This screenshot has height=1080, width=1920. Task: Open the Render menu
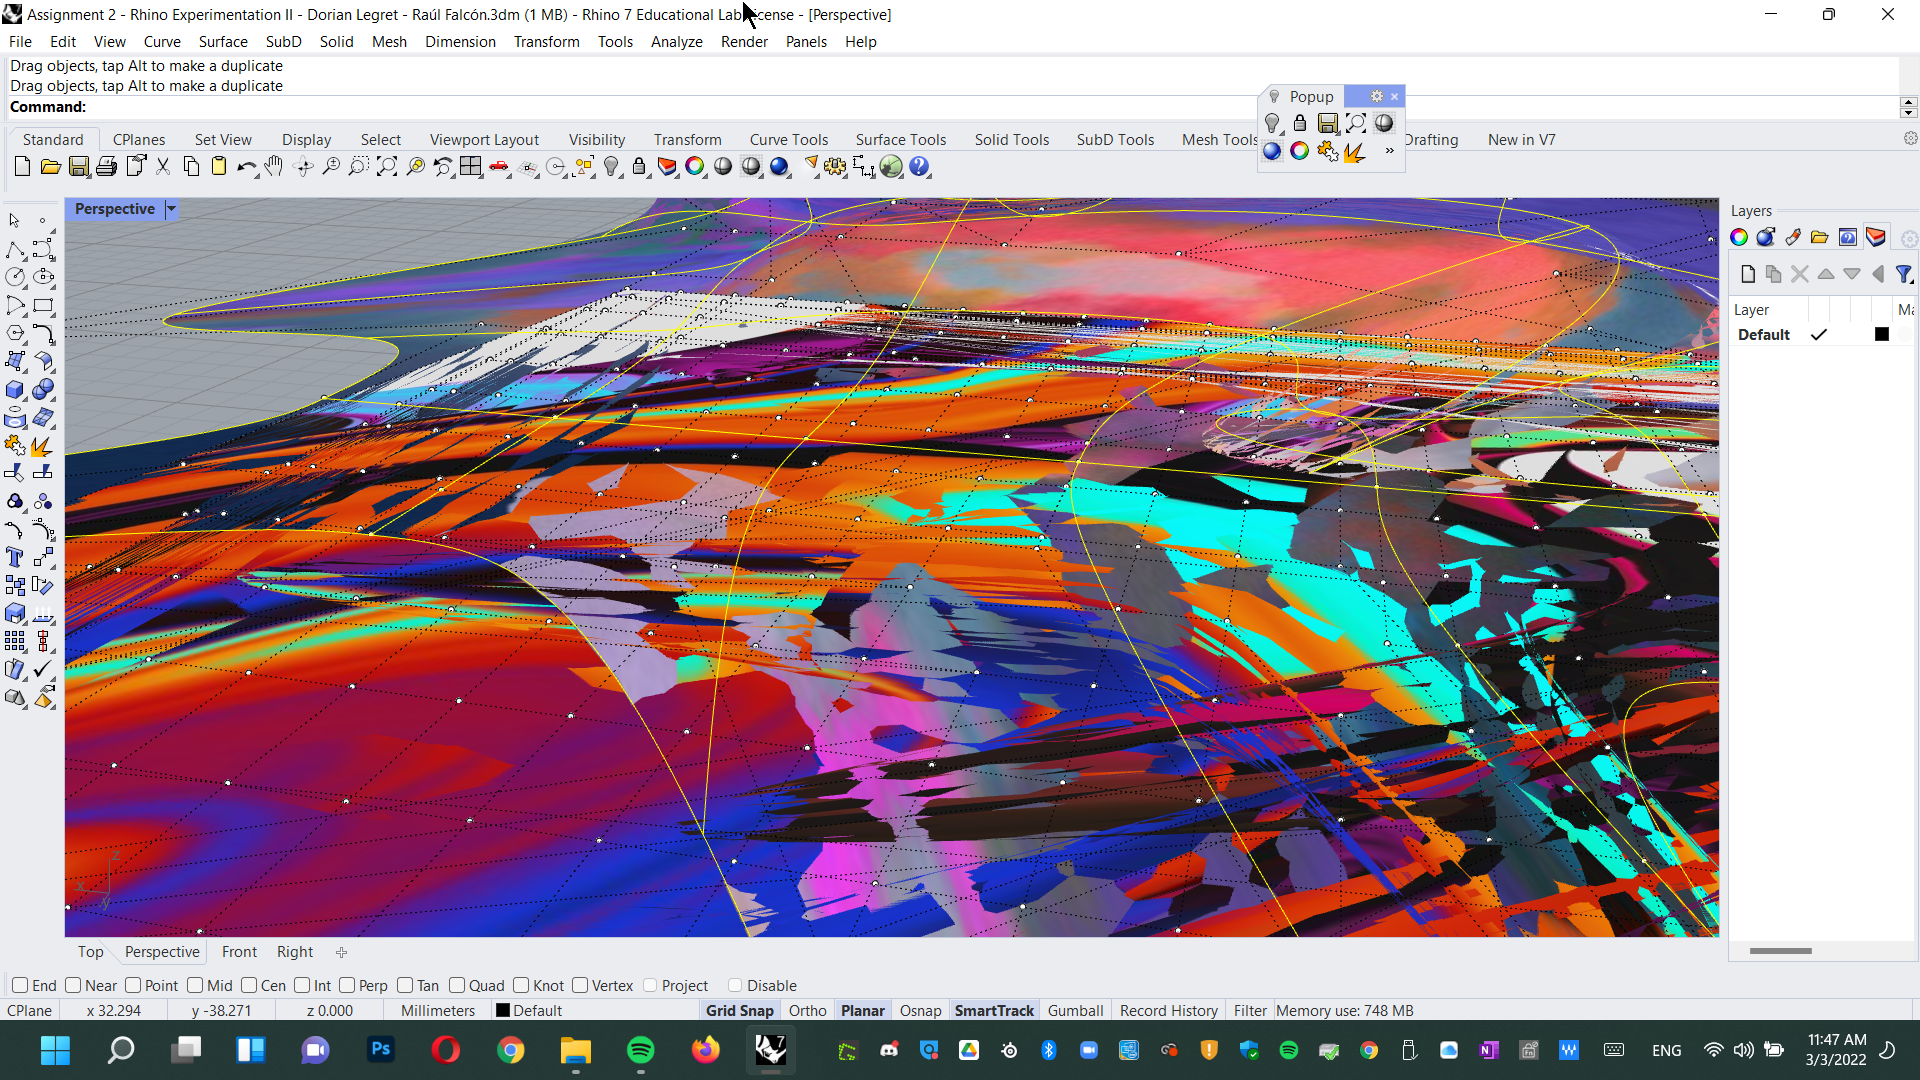[744, 41]
